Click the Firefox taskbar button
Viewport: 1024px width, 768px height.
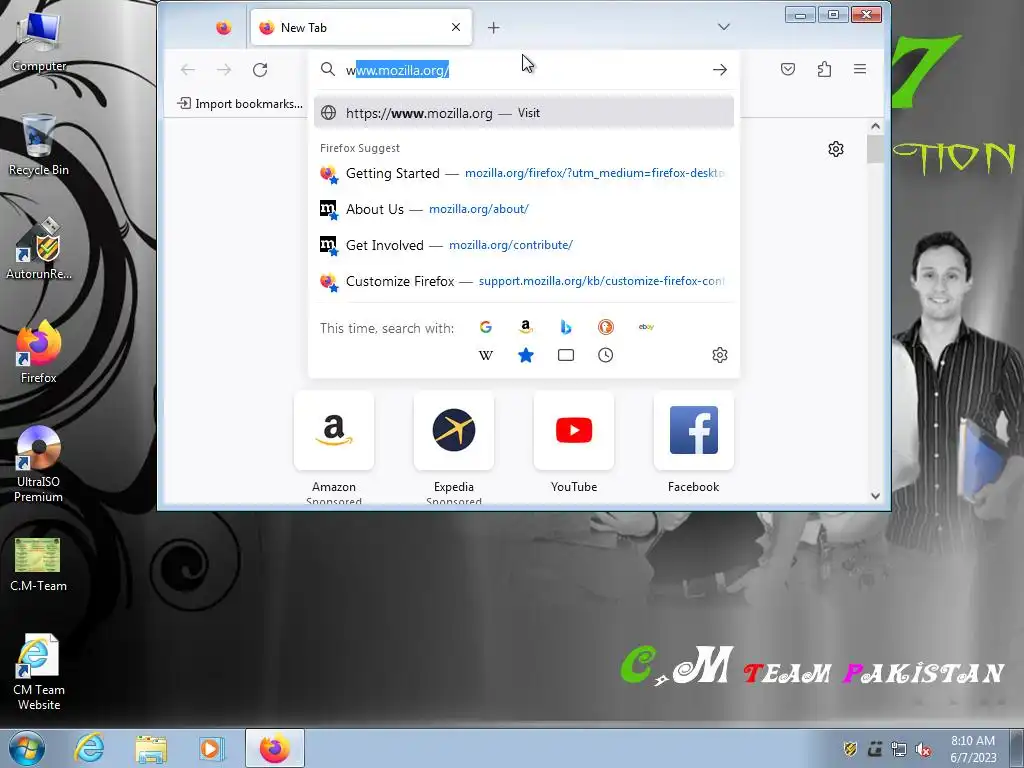[274, 748]
